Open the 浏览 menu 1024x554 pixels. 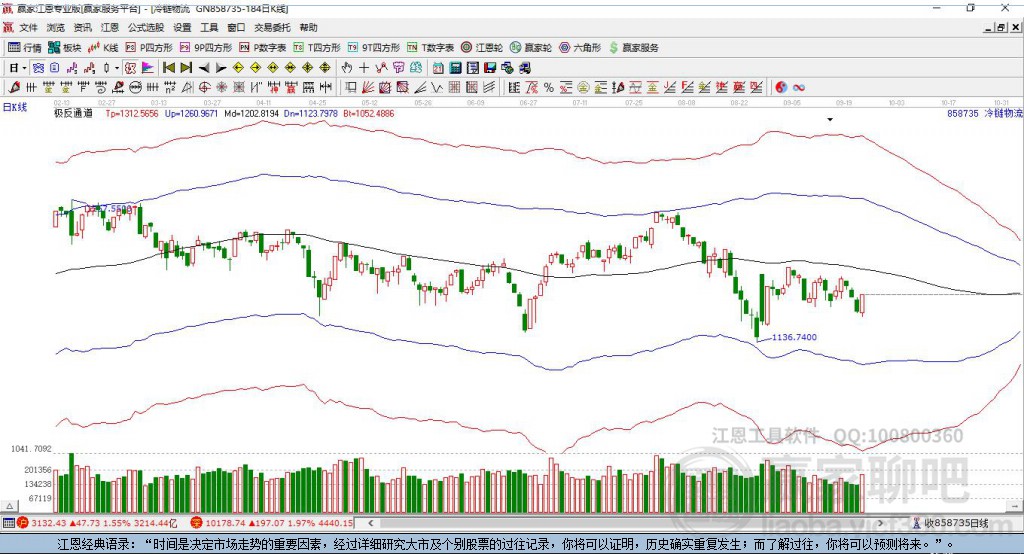[x=56, y=27]
